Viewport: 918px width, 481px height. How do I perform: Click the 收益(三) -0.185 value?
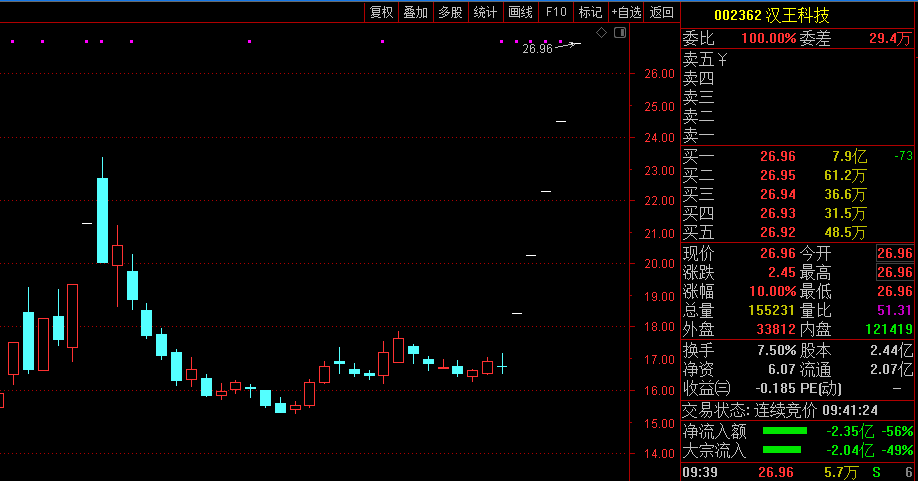point(775,389)
